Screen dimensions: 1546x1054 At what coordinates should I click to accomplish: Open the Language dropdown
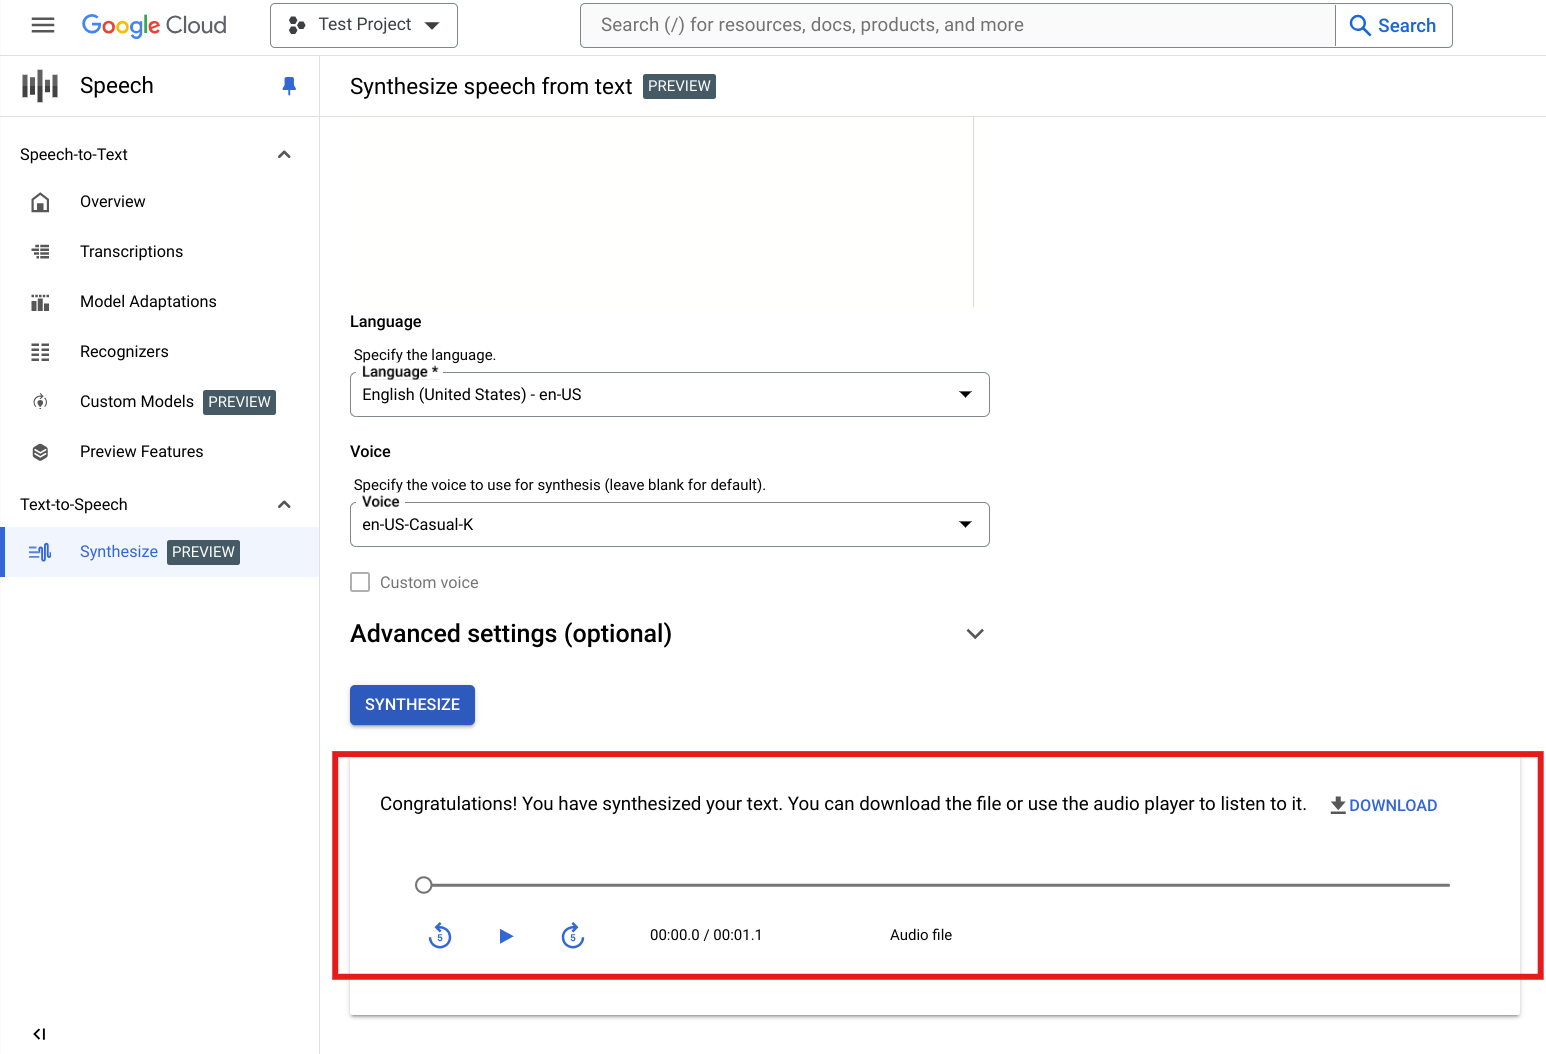click(669, 395)
